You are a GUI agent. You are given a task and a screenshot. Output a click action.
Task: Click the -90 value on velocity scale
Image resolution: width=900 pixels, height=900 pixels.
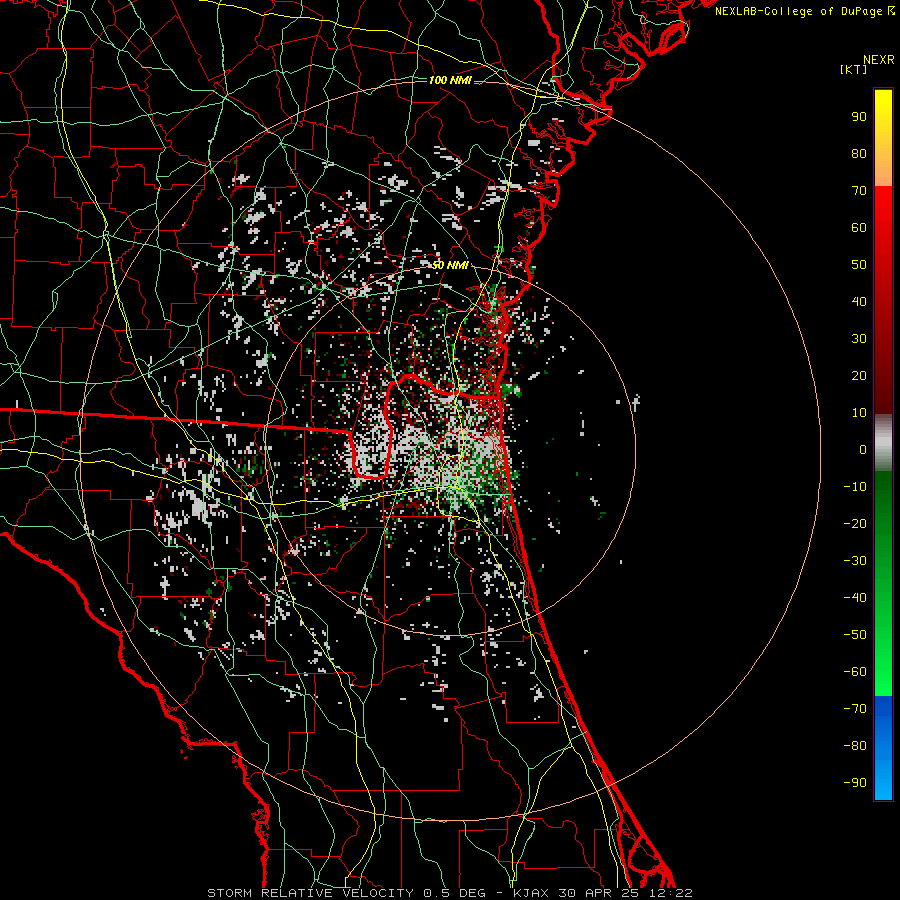point(855,783)
